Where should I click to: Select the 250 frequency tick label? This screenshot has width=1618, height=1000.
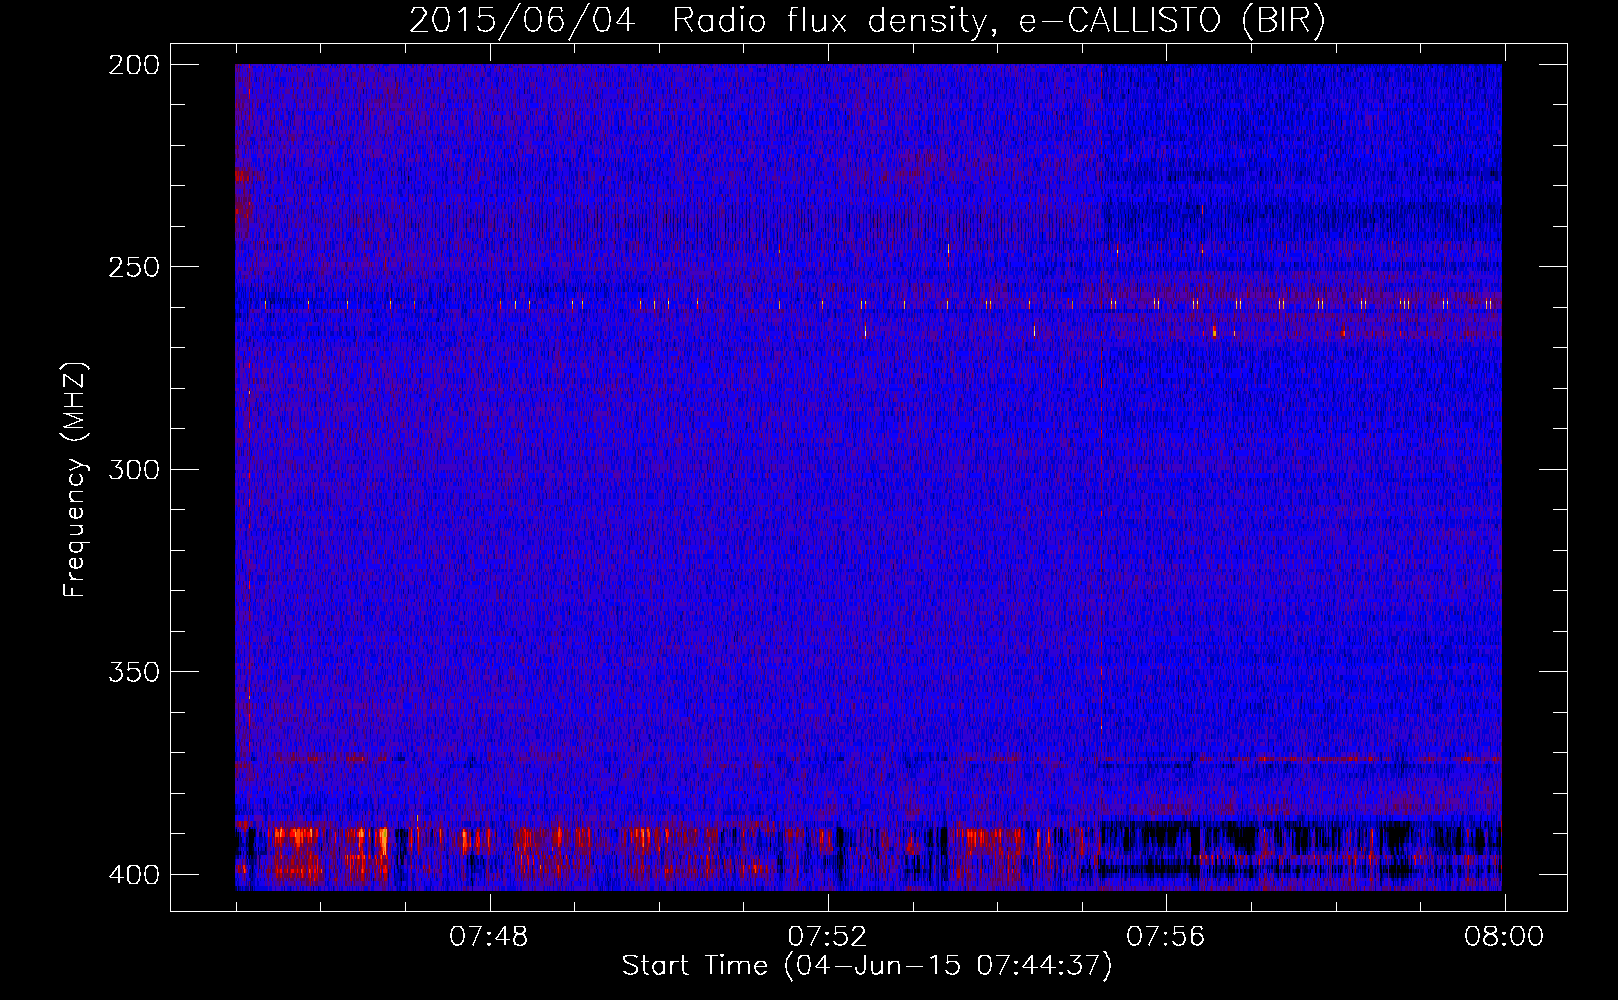click(x=134, y=267)
